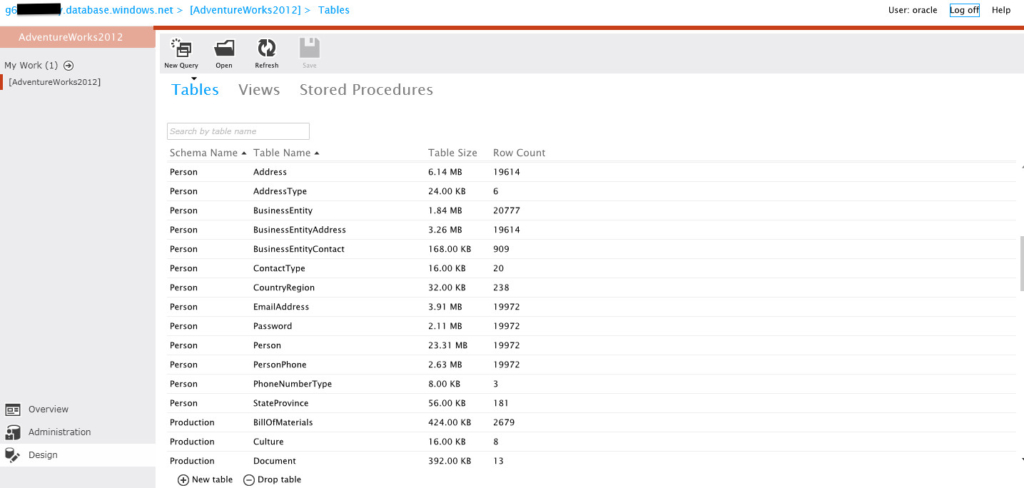The image size is (1024, 488).
Task: Sort by Schema Name column
Action: 208,153
